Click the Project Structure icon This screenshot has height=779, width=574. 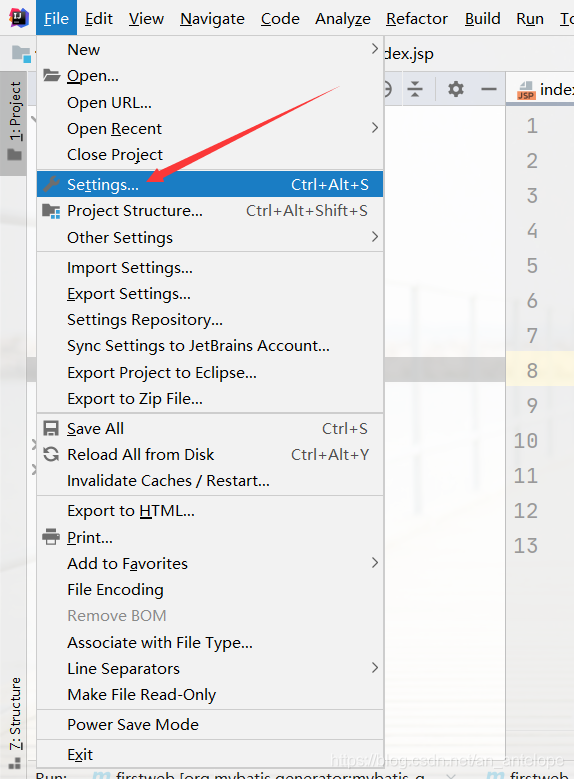tap(51, 211)
